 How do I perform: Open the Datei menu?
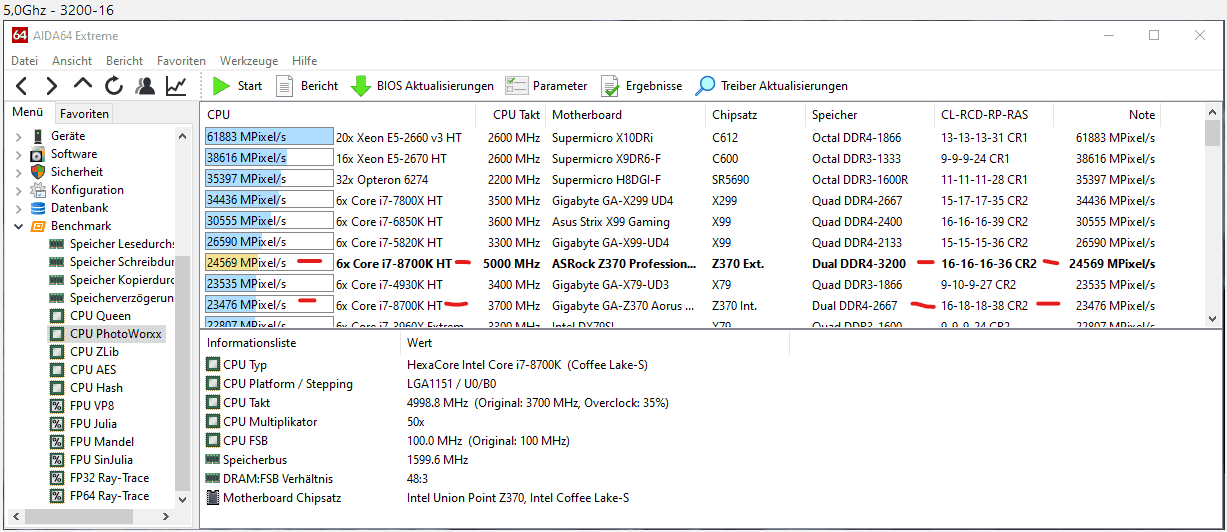pyautogui.click(x=24, y=61)
